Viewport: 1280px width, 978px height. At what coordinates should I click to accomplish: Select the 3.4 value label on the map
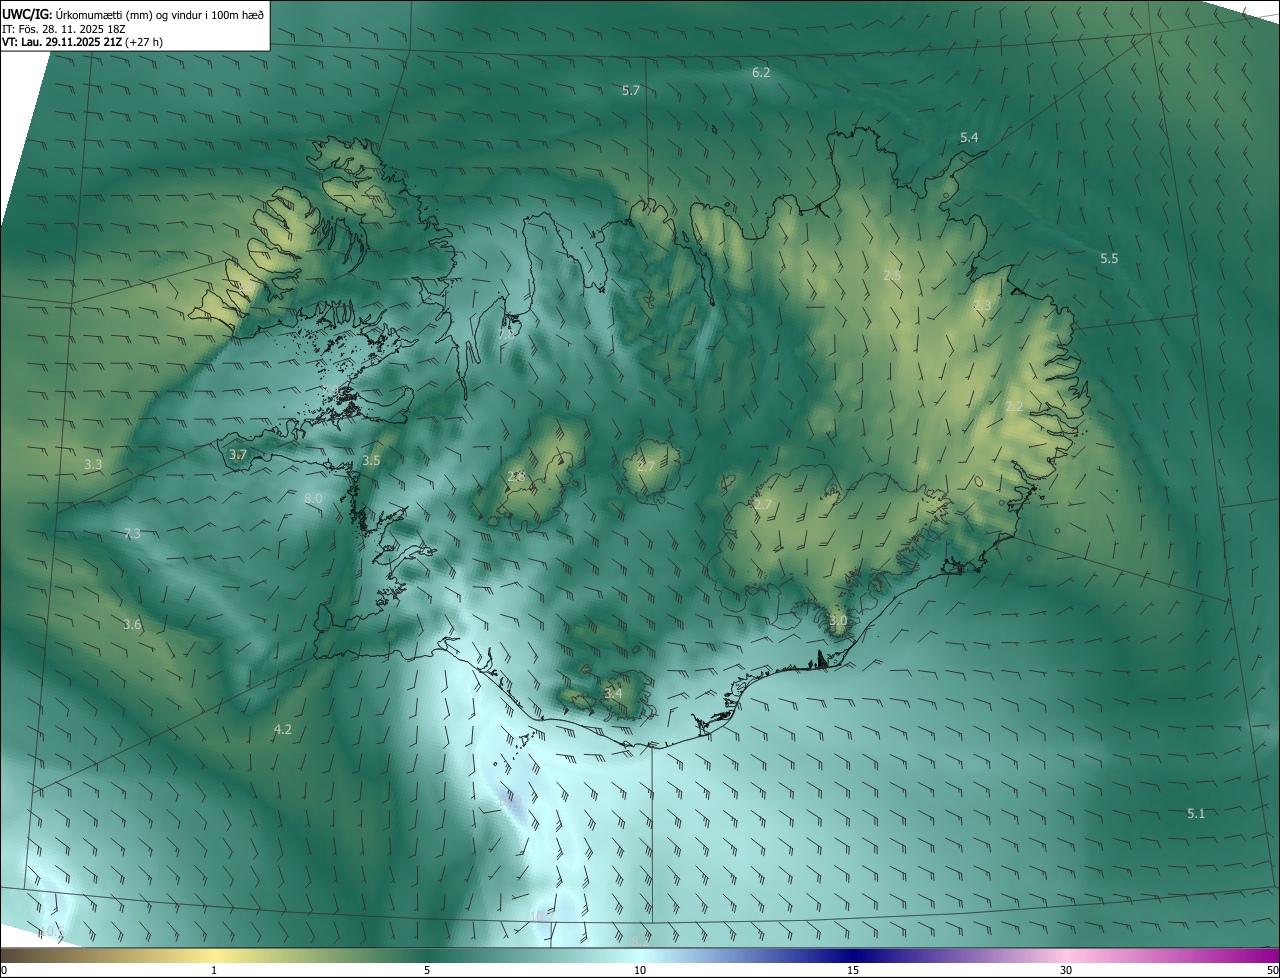point(613,693)
